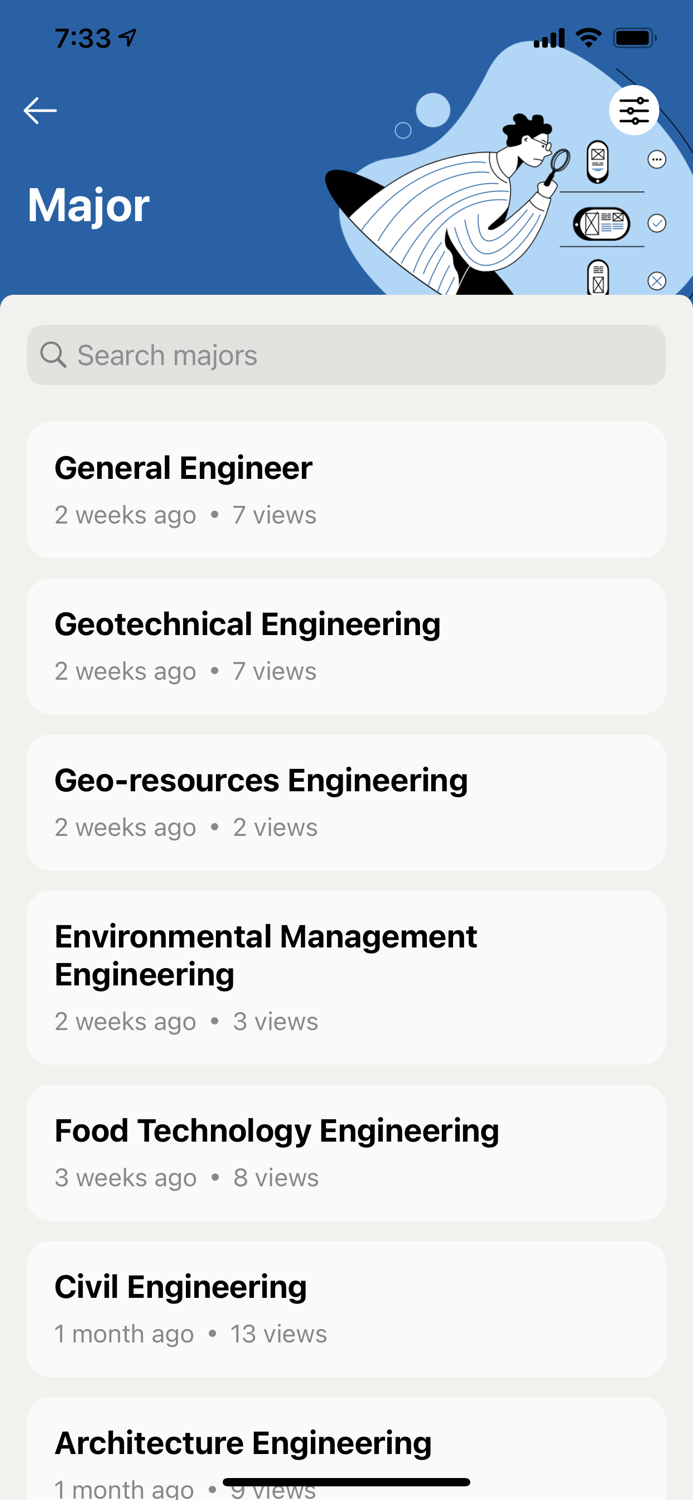Open the General Engineer major
The width and height of the screenshot is (693, 1500).
[346, 489]
